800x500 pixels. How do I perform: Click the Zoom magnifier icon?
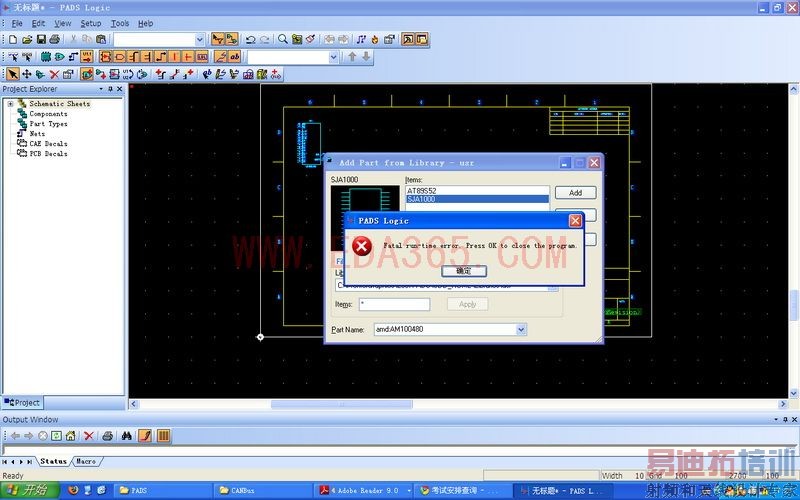284,39
